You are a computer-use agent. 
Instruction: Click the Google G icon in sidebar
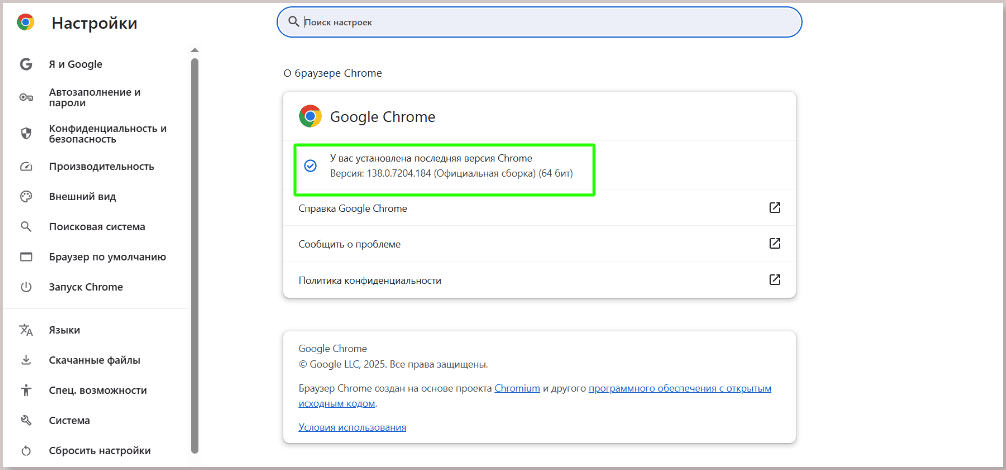click(x=26, y=64)
